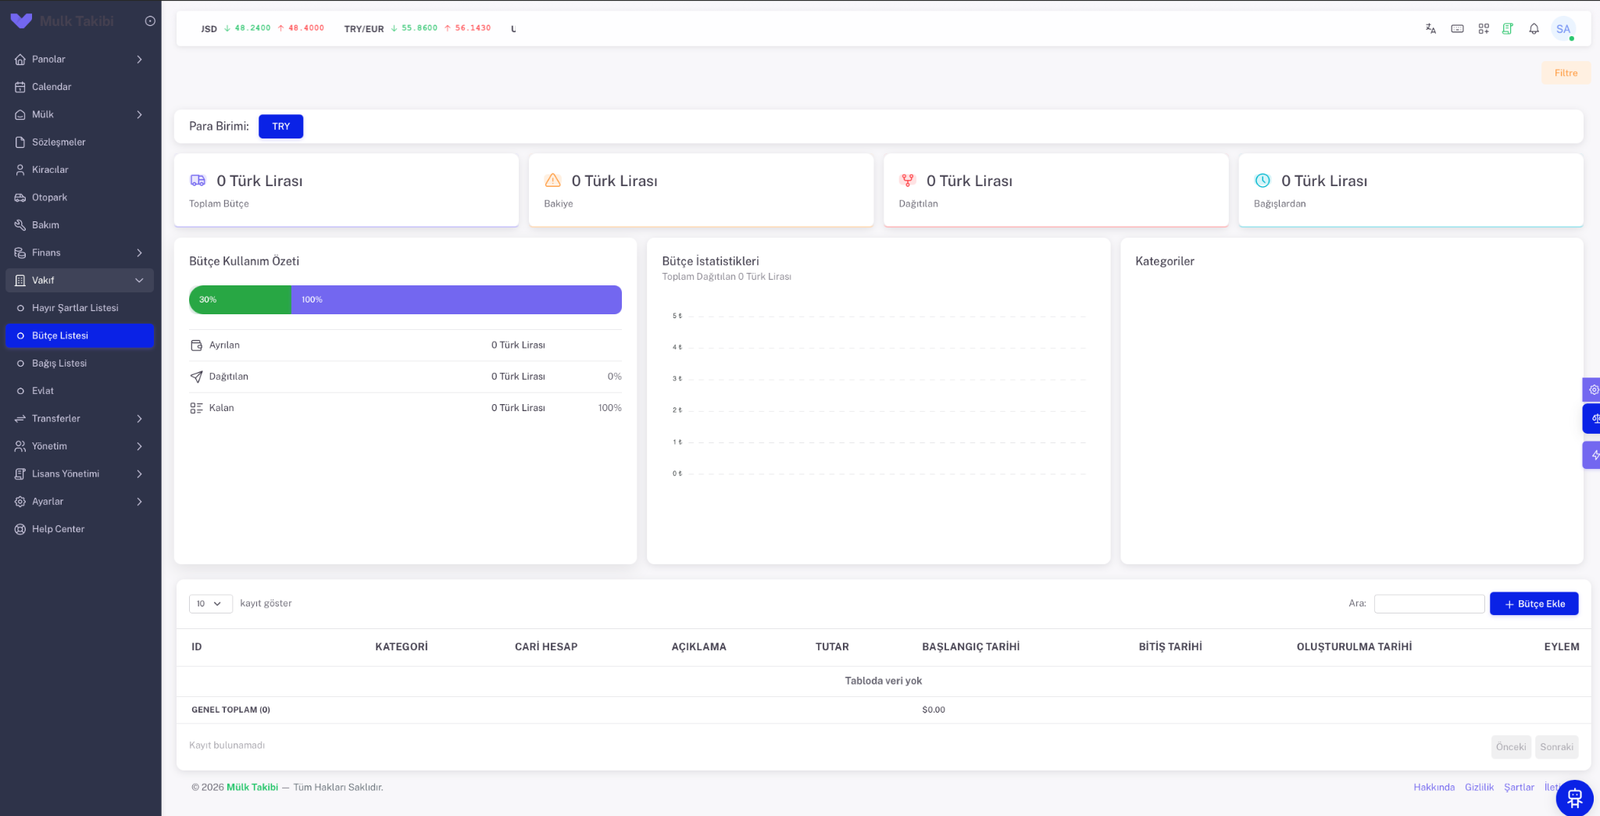The width and height of the screenshot is (1600, 816).
Task: Click the Sonraki pagination button
Action: [1557, 747]
